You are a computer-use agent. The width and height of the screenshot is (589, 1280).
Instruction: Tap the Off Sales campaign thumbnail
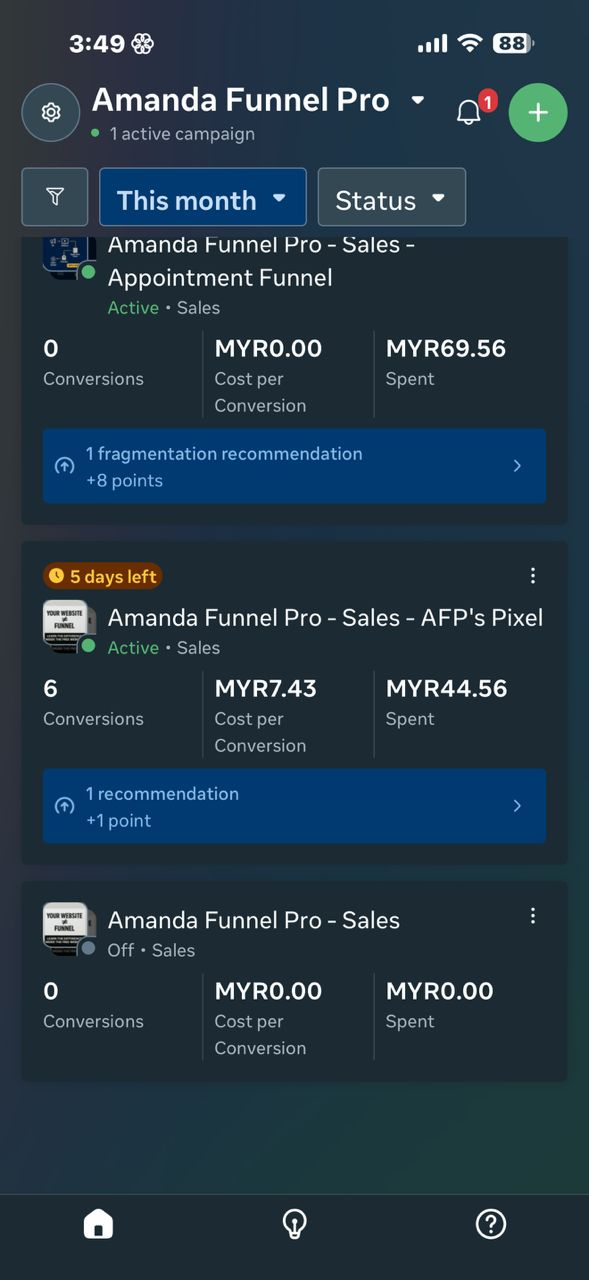pos(69,929)
